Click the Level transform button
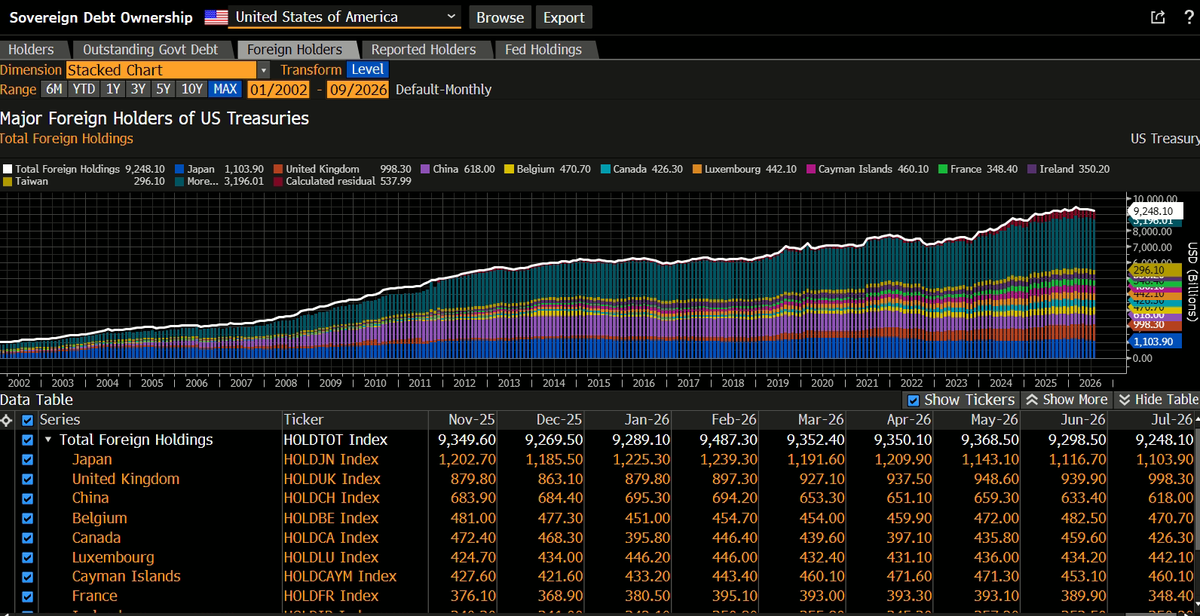Image resolution: width=1200 pixels, height=616 pixels. point(366,70)
